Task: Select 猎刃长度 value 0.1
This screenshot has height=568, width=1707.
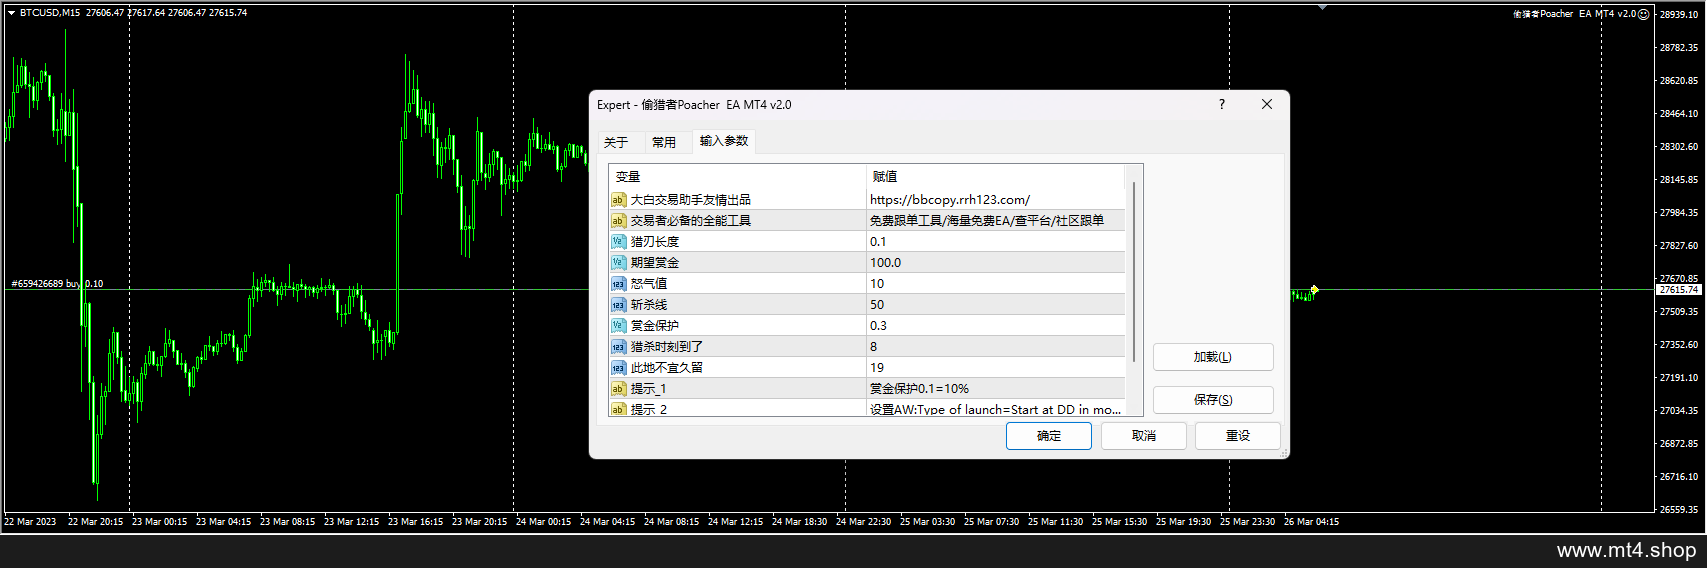Action: (878, 242)
